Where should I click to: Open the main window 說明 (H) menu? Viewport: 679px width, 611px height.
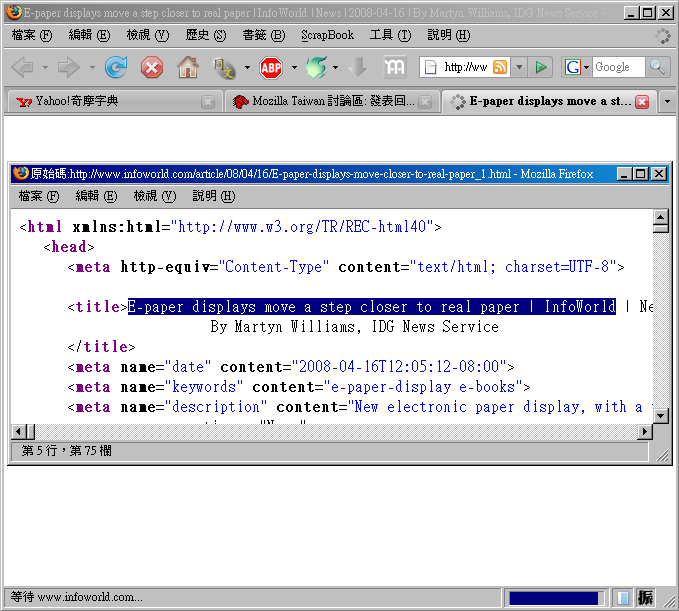pyautogui.click(x=449, y=35)
